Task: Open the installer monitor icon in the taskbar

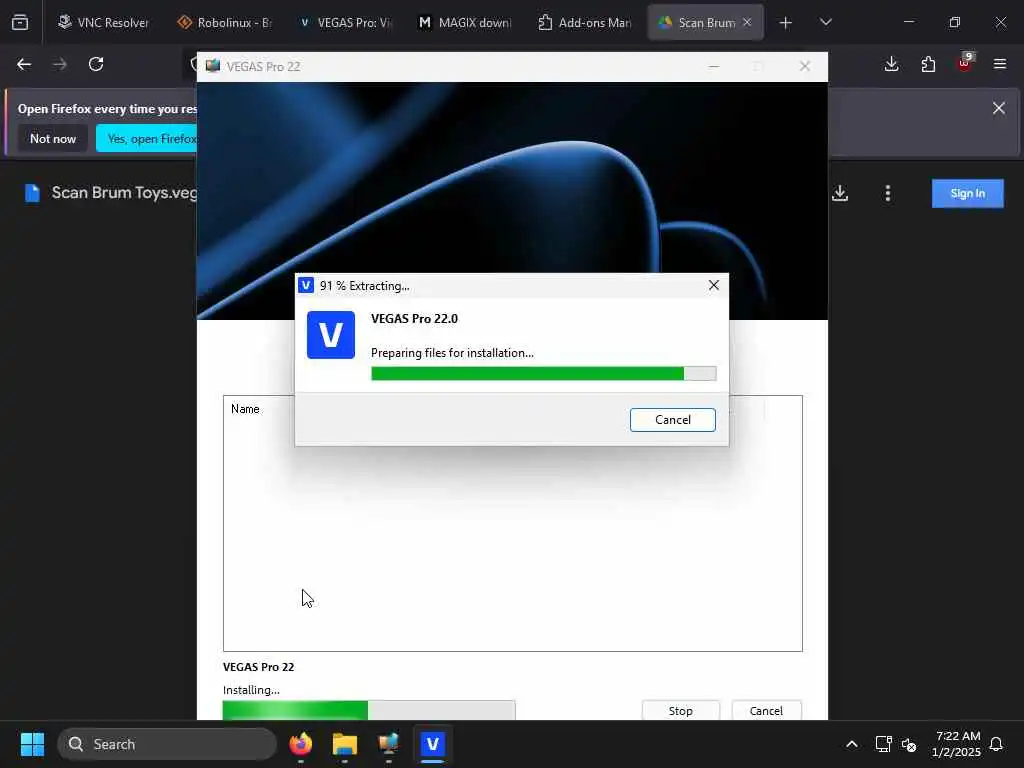Action: click(x=389, y=744)
